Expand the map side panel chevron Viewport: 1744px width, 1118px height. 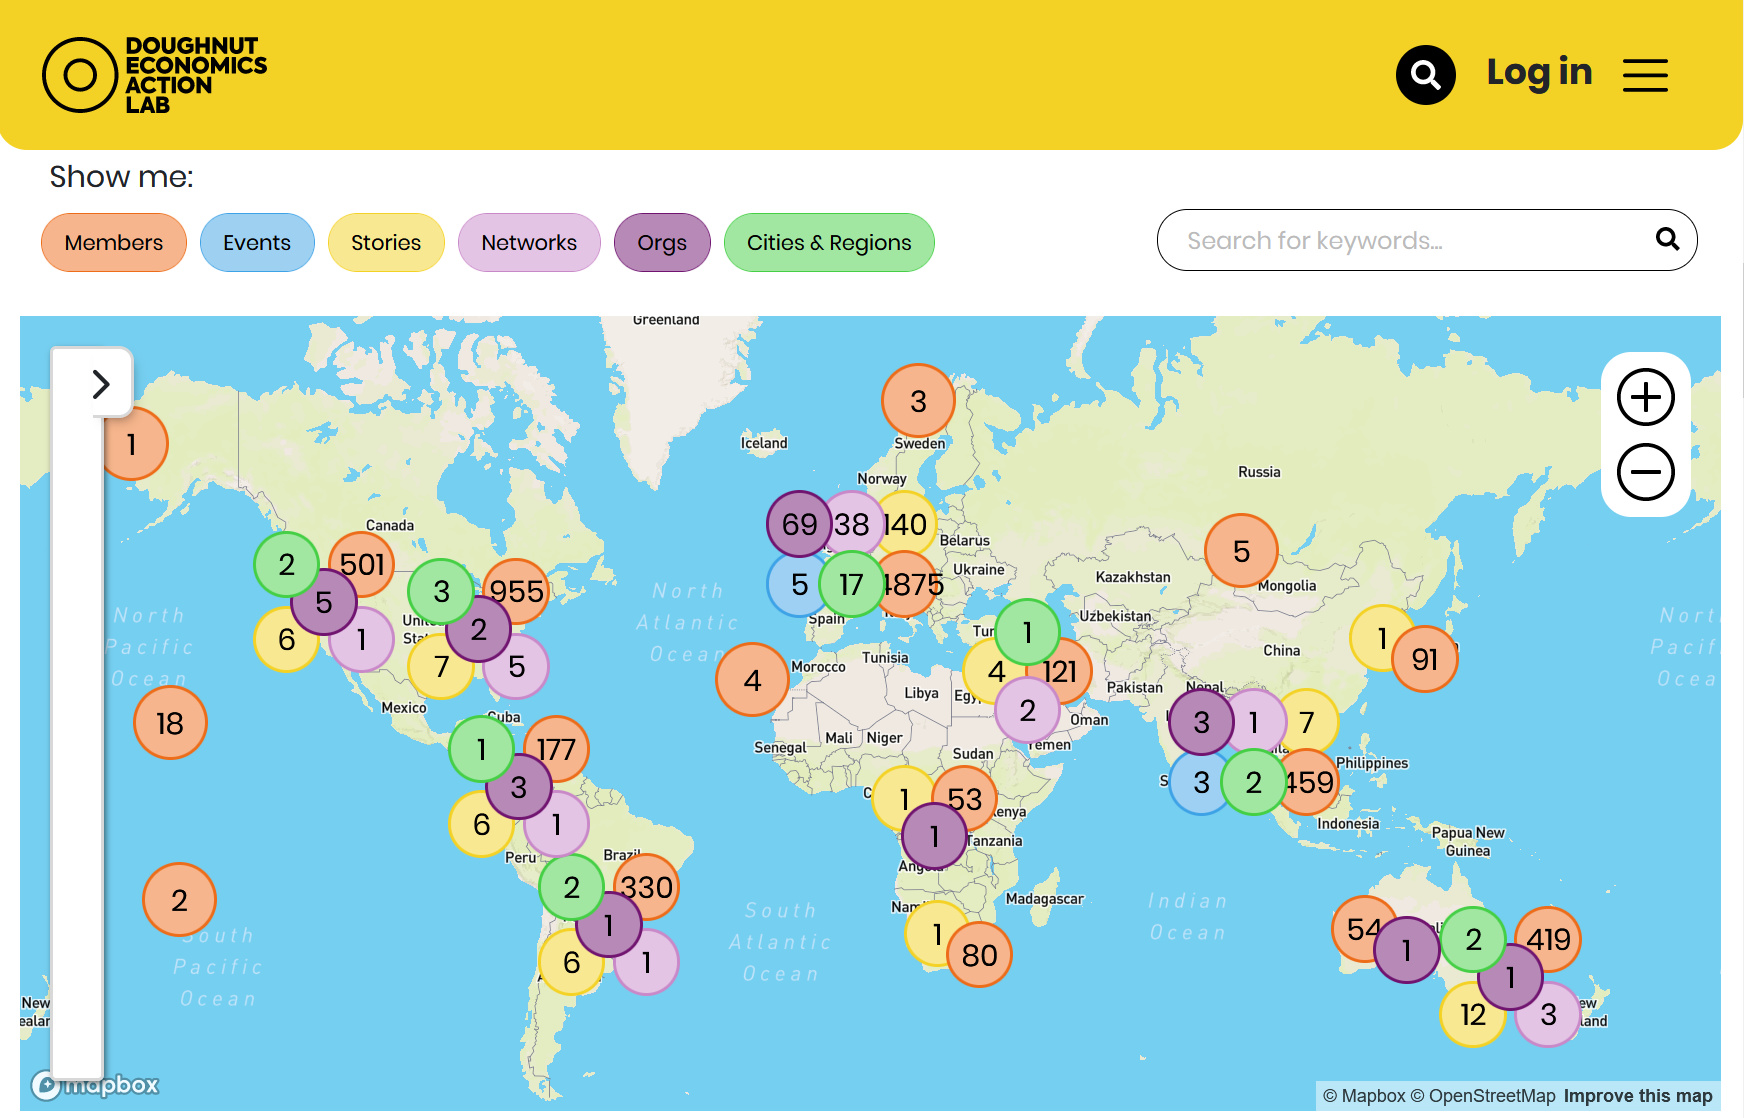tap(100, 384)
